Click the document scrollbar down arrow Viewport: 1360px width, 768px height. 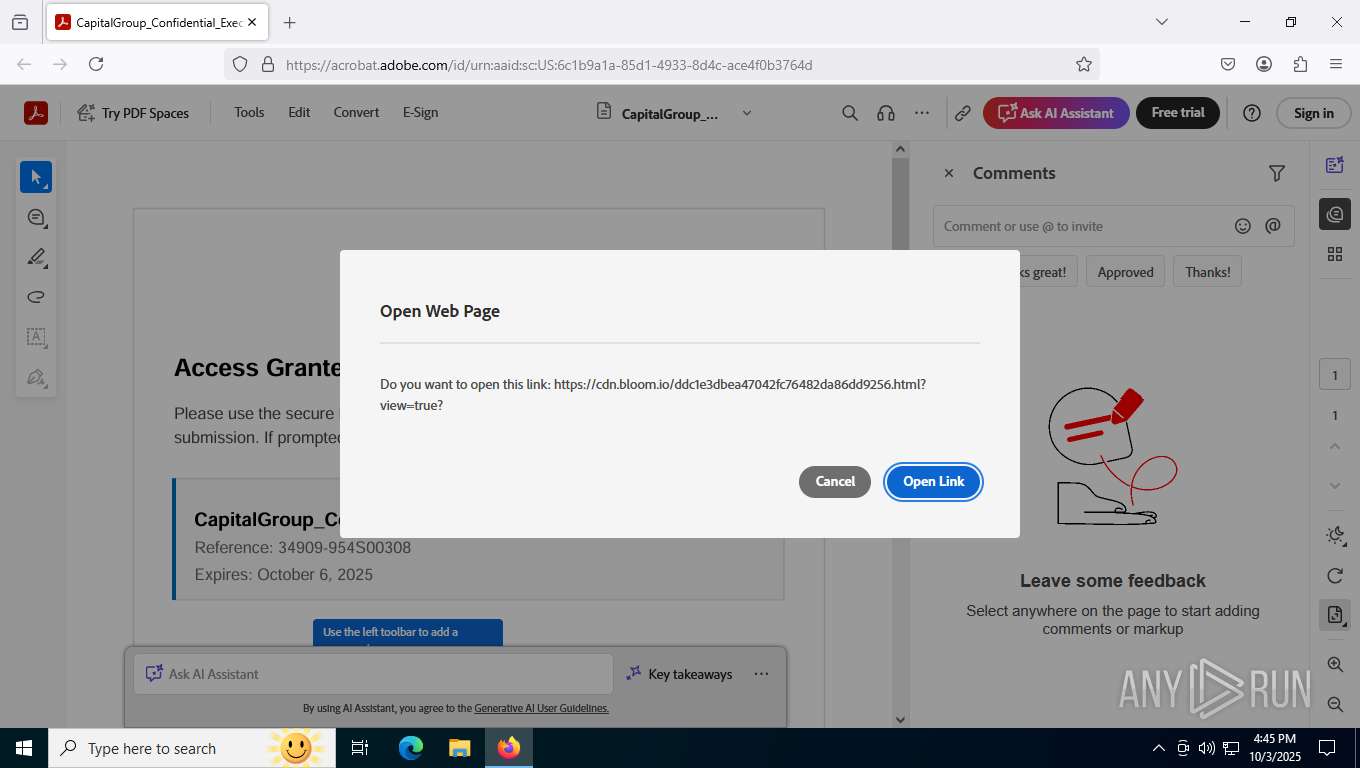[900, 719]
